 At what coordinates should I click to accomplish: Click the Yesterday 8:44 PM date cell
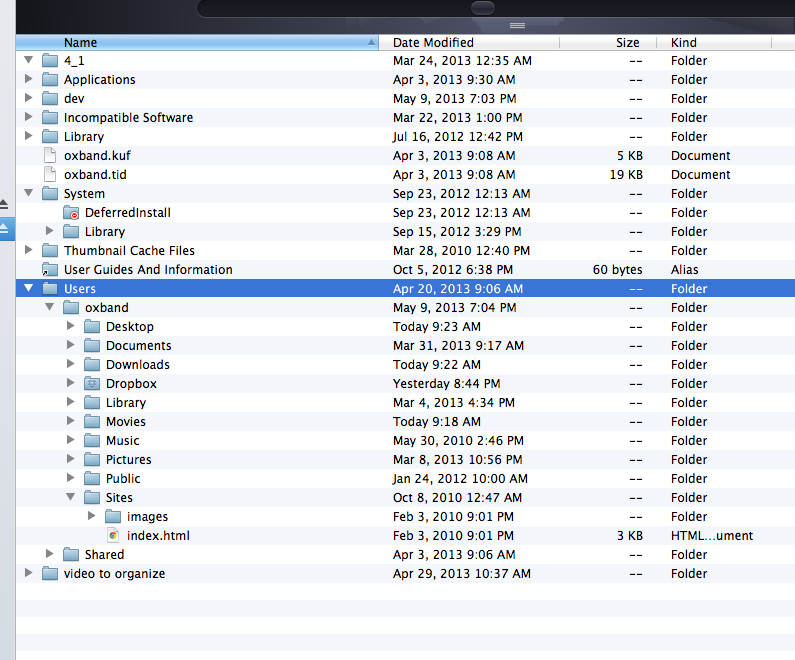[x=446, y=383]
